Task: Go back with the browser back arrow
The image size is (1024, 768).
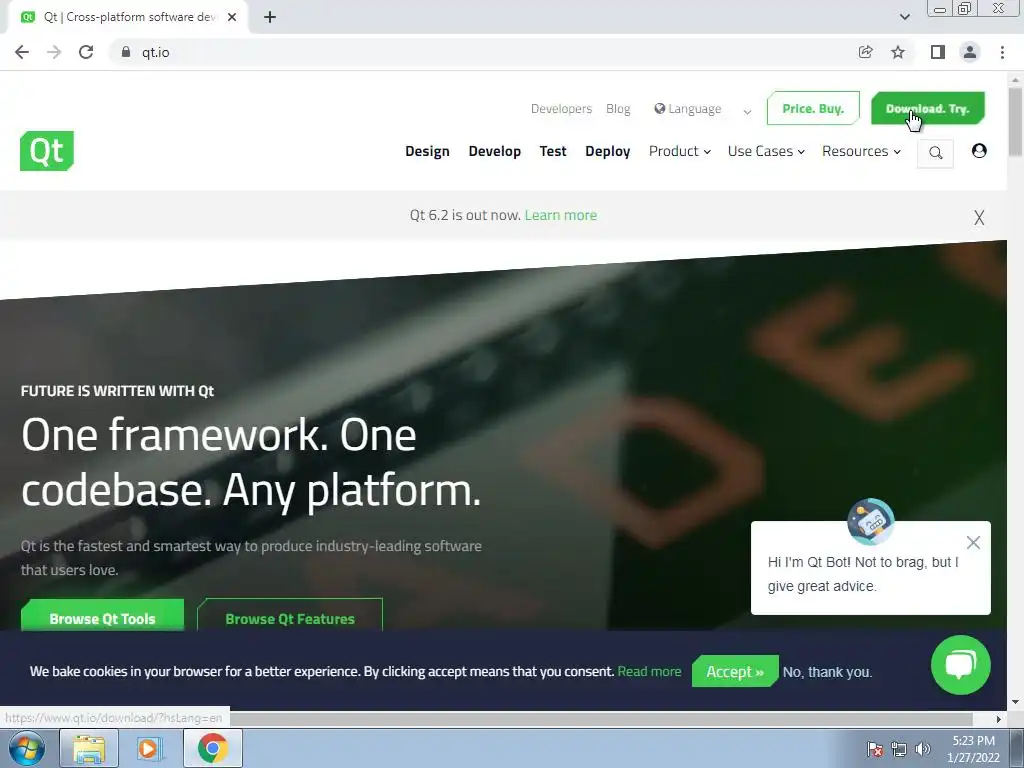Action: pos(22,52)
